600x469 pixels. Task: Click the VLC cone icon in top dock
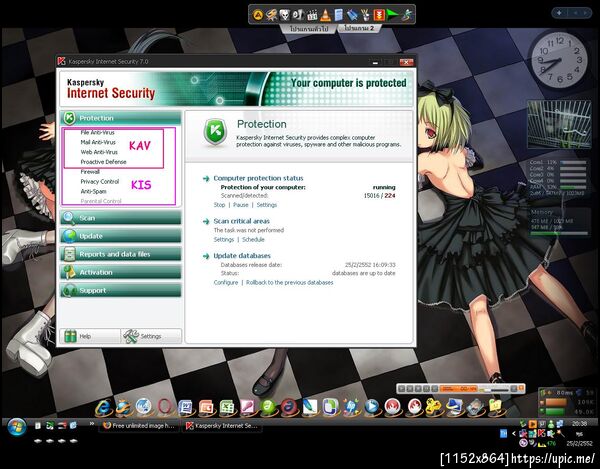coord(326,15)
